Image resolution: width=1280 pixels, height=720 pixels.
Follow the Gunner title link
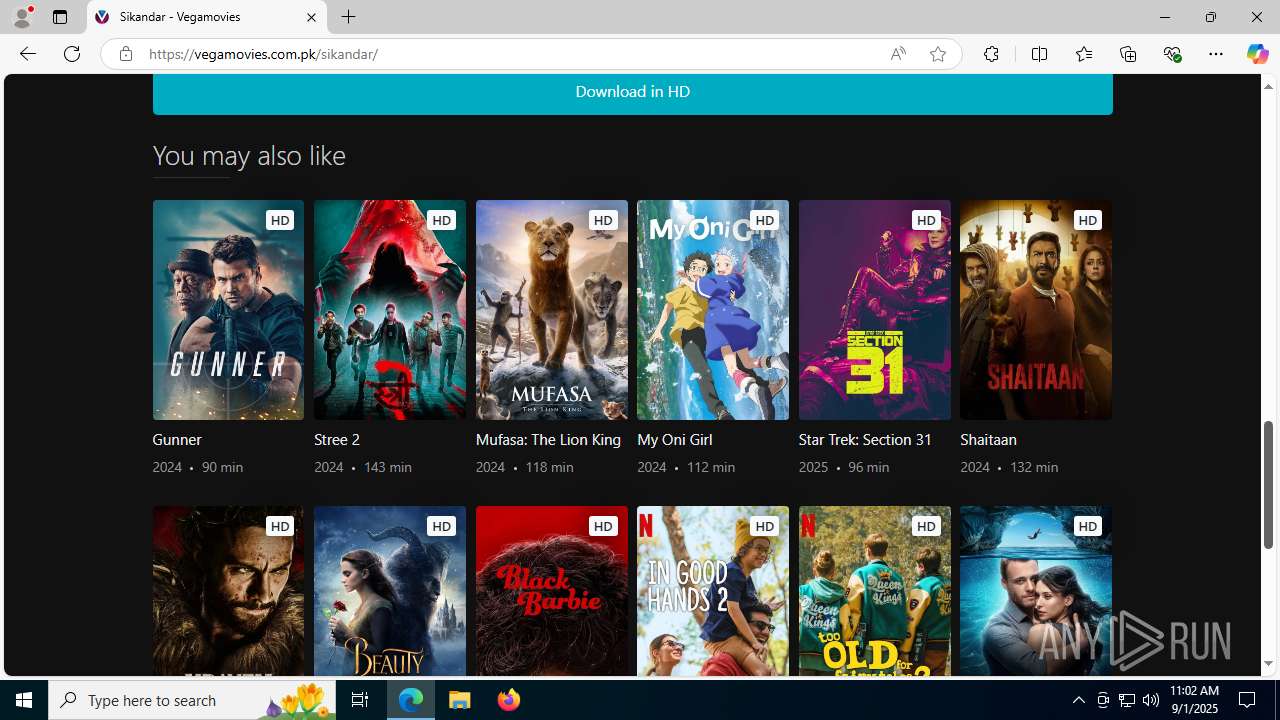177,440
